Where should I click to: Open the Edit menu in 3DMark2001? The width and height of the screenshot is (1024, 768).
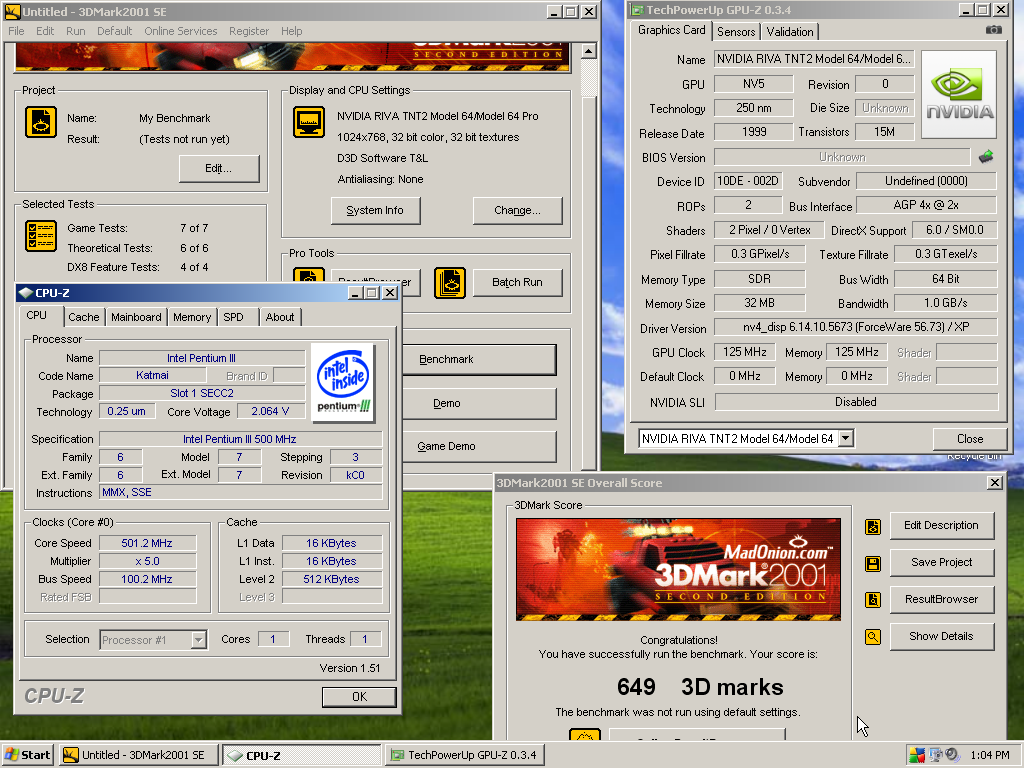coord(45,31)
